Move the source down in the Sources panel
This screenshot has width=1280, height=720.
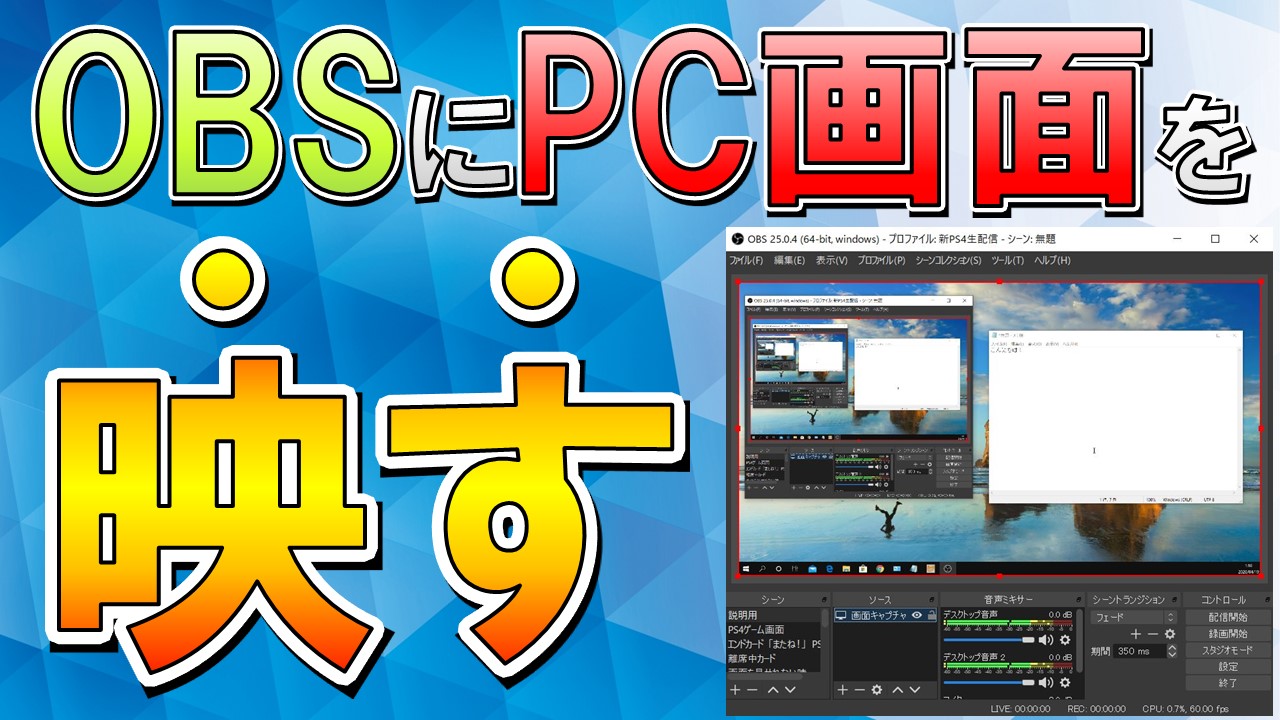click(915, 690)
